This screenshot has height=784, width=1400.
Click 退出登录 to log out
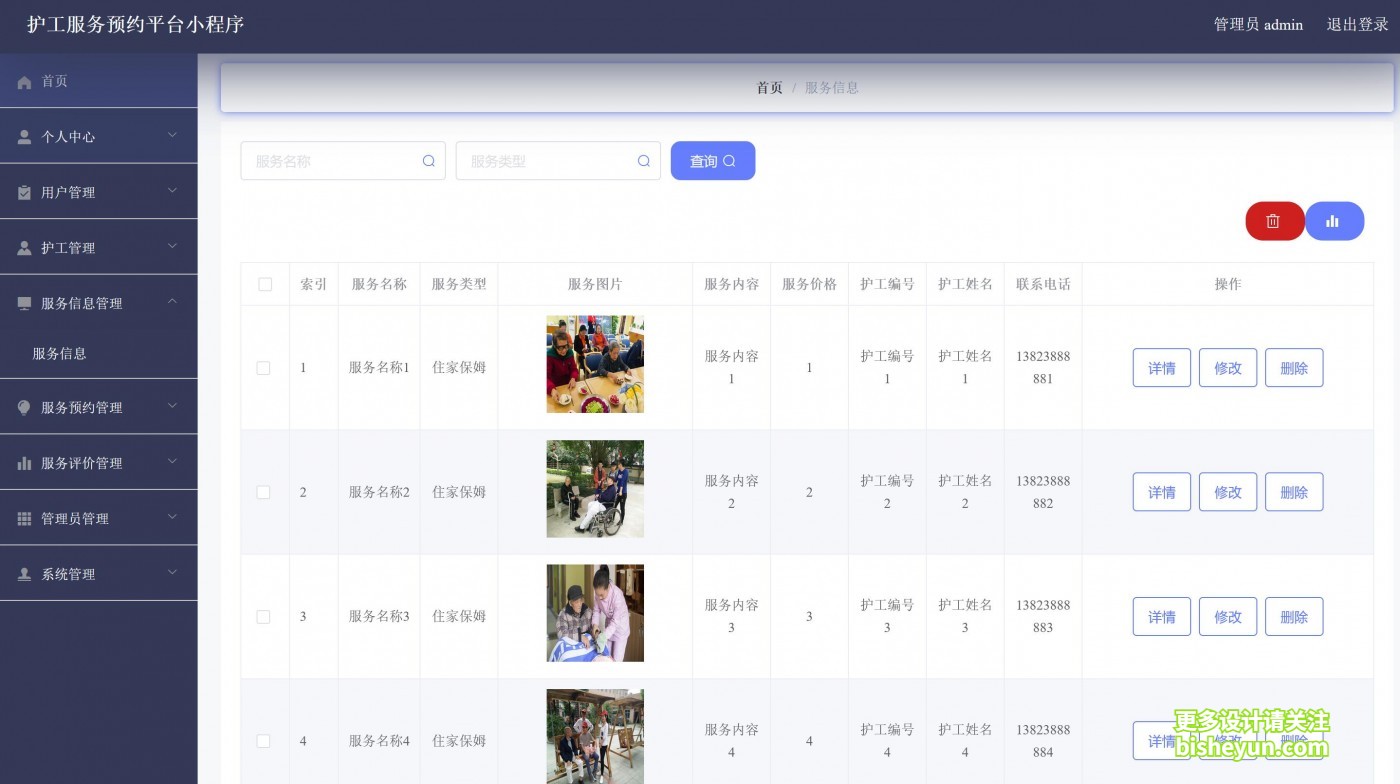click(1358, 25)
